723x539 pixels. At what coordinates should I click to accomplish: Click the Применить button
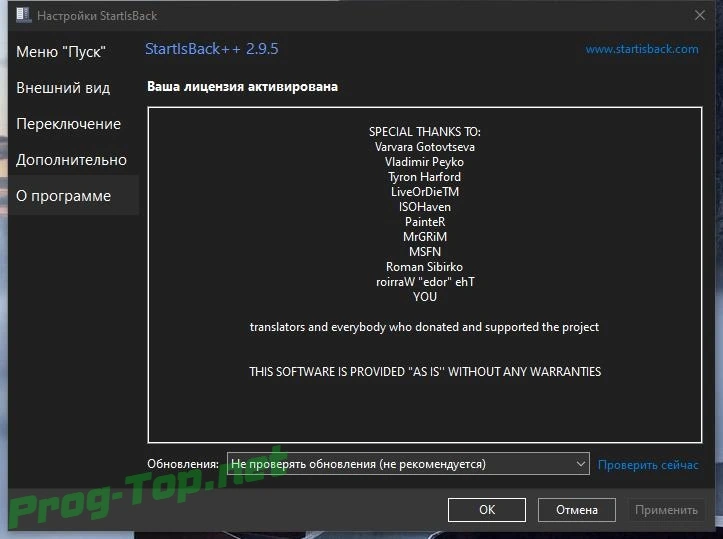click(x=666, y=509)
